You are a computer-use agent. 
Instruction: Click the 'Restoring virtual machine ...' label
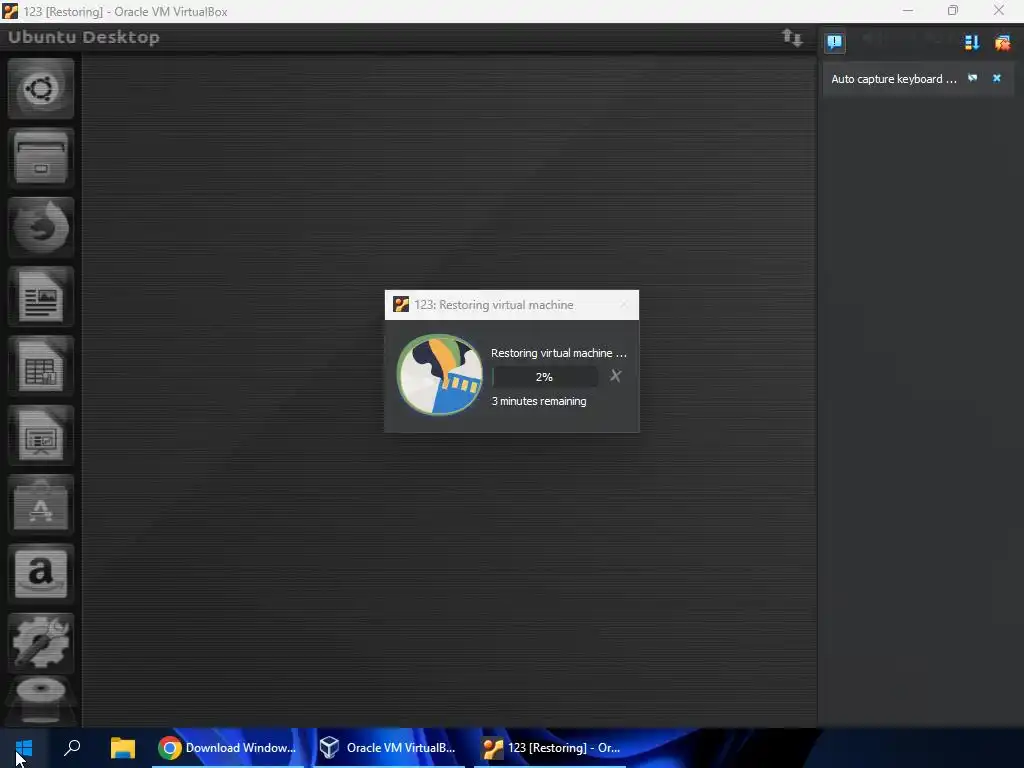[x=559, y=353]
